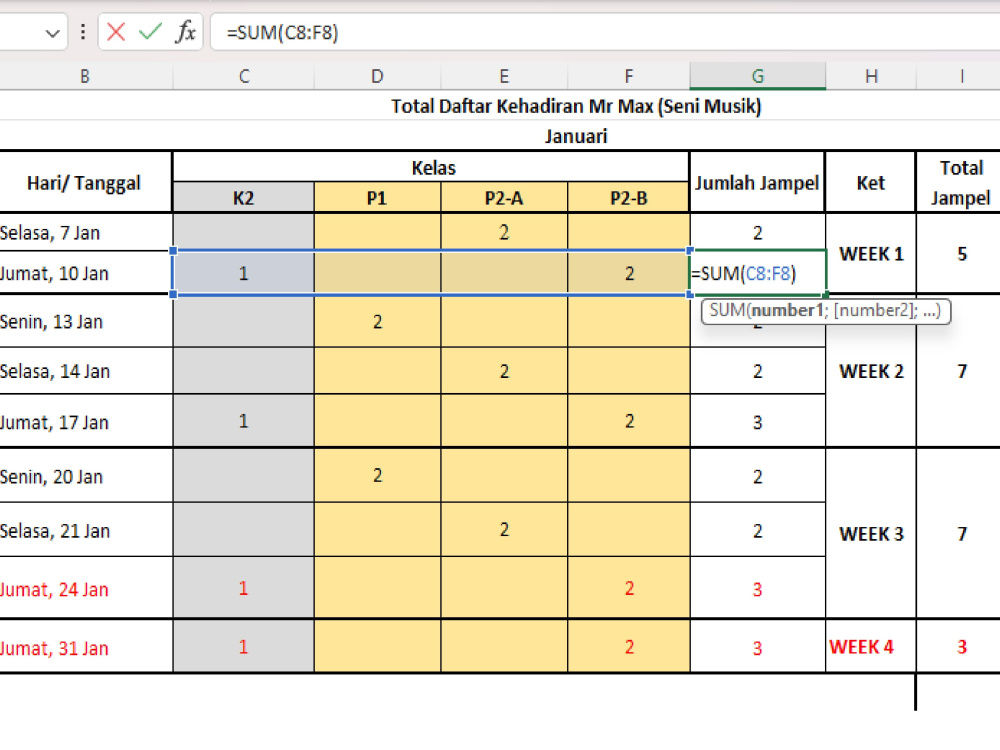Select the P2-A value 2 on Selasa, 7 Jan

pos(504,232)
